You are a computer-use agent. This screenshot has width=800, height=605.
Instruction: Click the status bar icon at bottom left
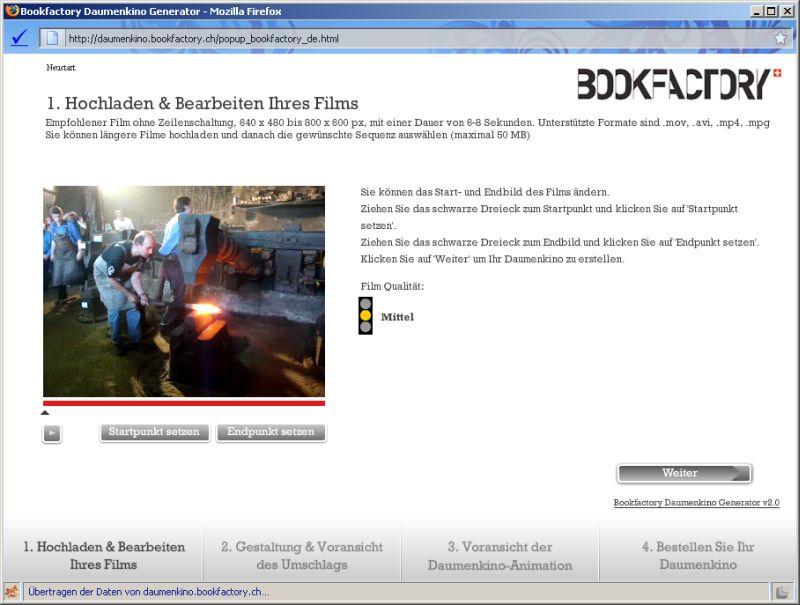click(12, 592)
